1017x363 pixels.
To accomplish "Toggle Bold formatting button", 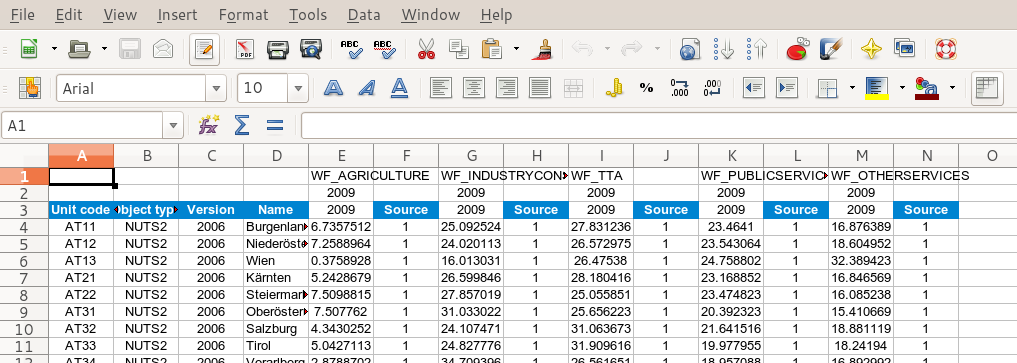I will tap(333, 88).
